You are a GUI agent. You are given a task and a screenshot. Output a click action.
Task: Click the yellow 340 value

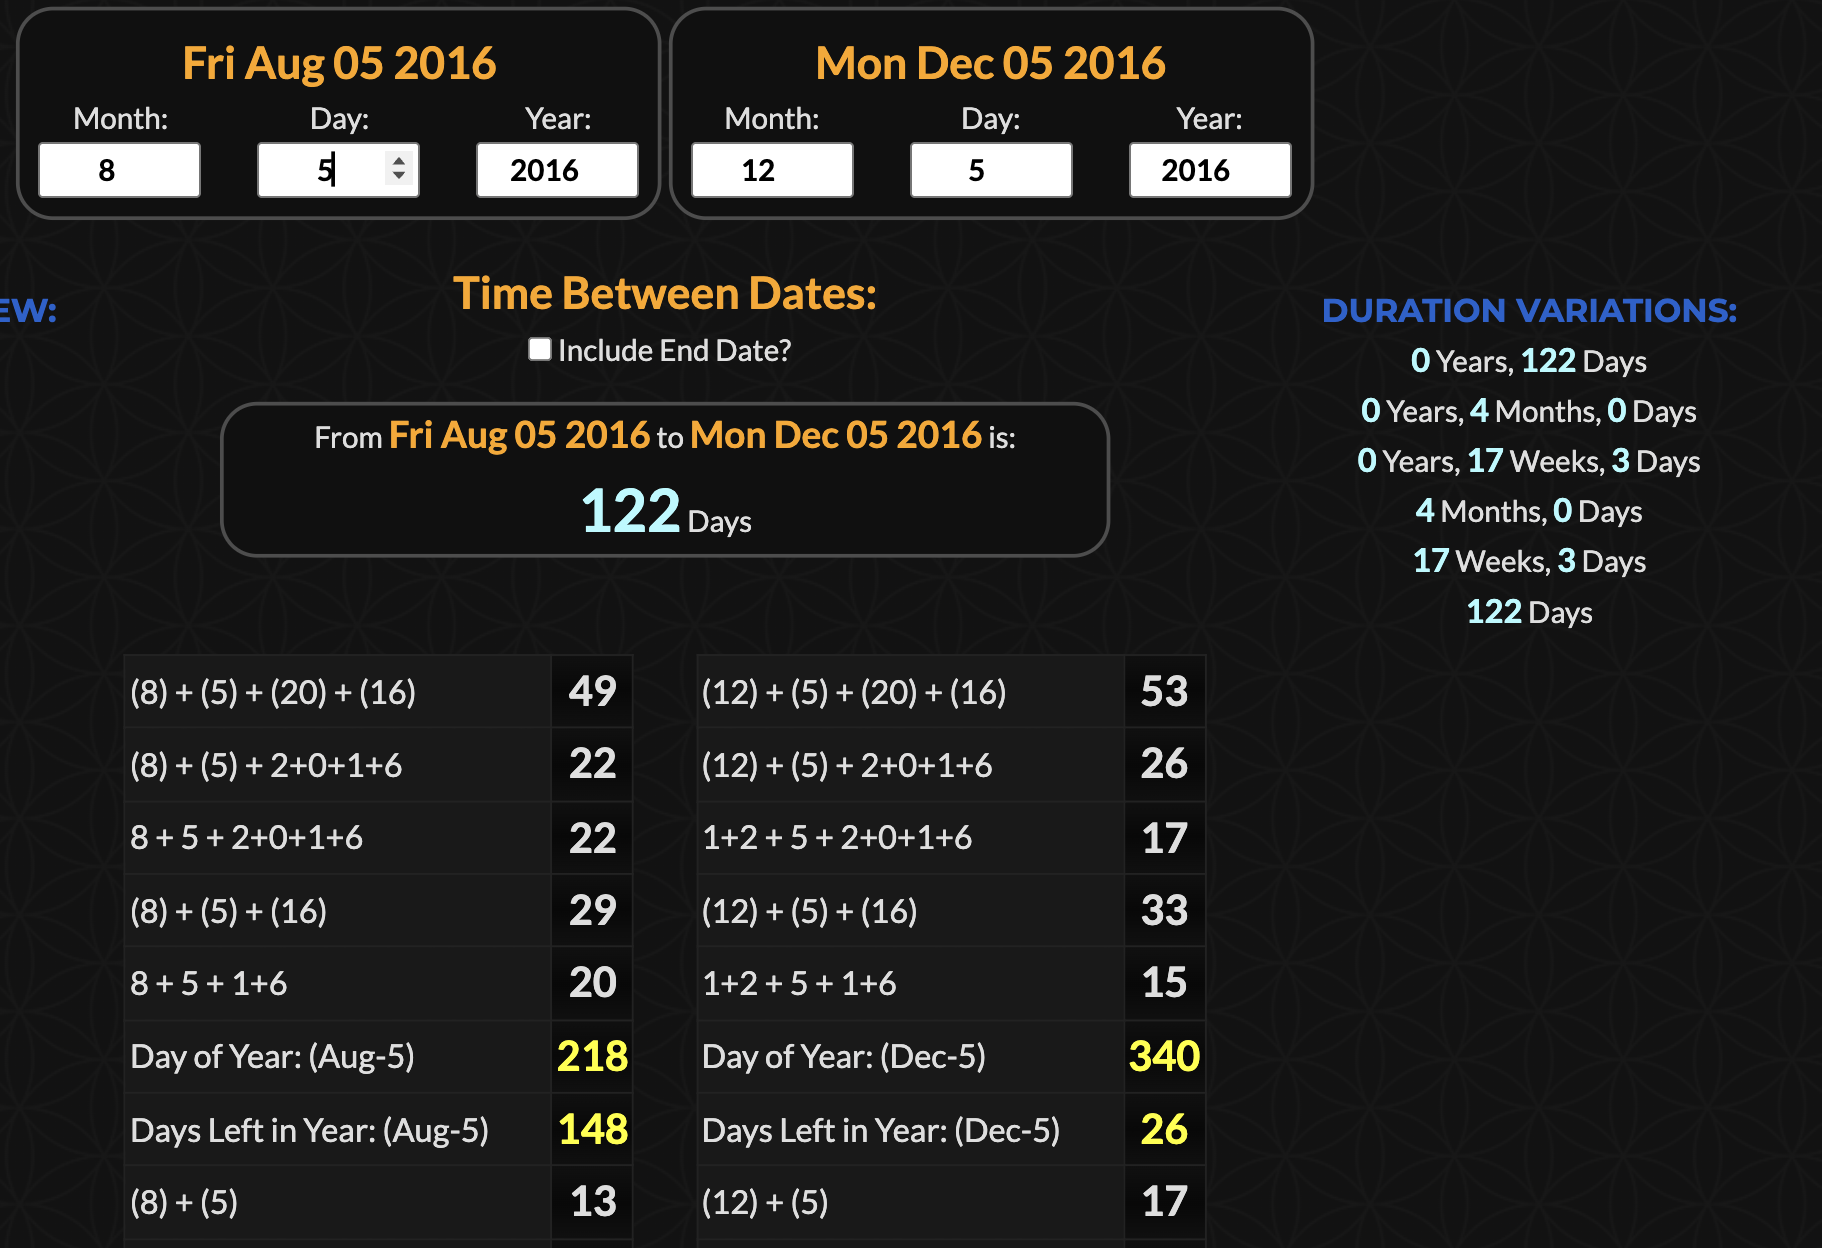tap(1165, 1057)
